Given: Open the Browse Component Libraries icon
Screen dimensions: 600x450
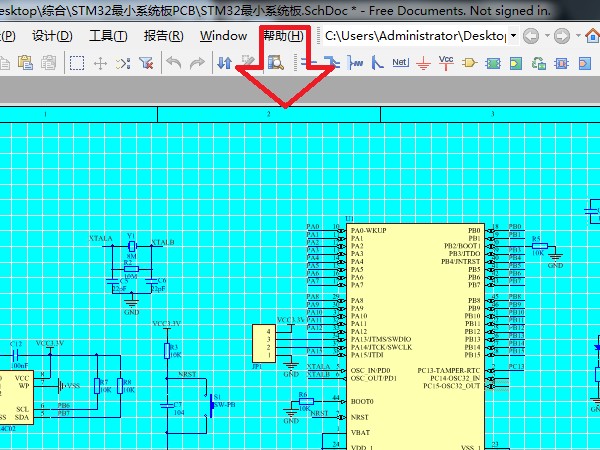Looking at the screenshot, I should point(276,62).
